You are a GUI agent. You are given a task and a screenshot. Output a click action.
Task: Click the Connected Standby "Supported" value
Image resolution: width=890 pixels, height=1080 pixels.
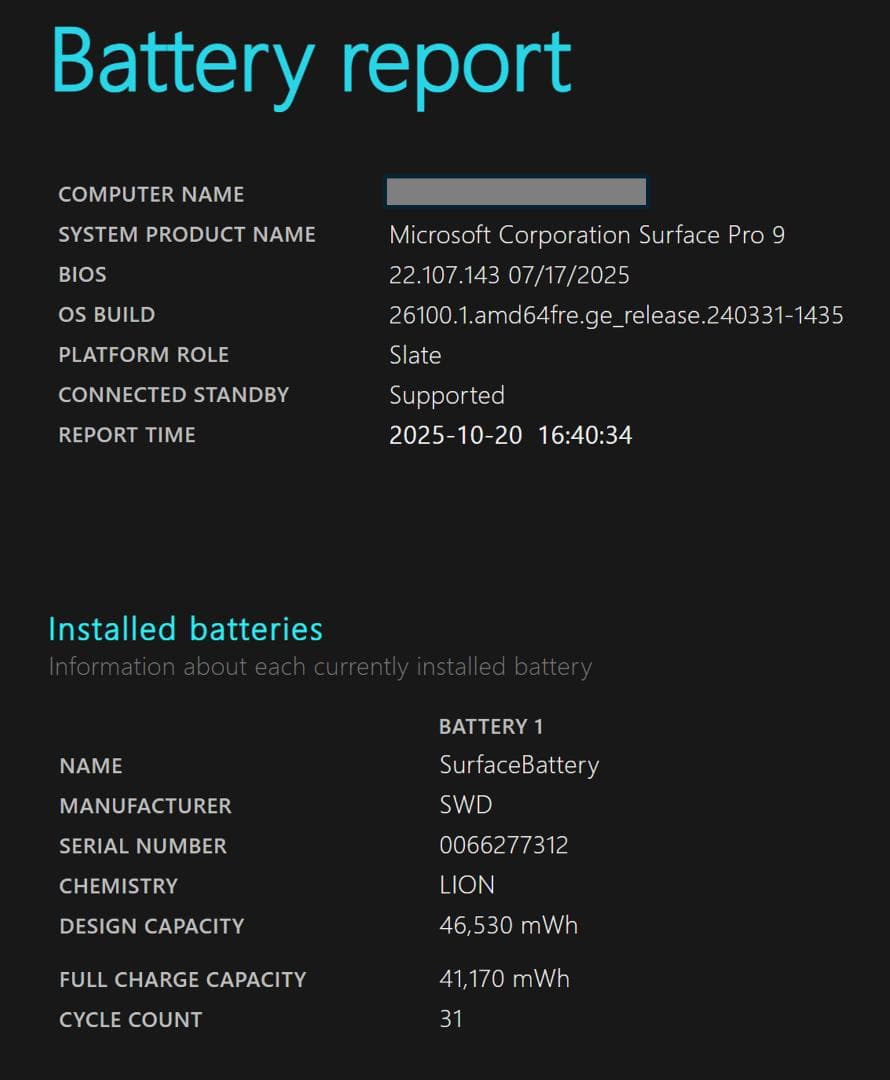point(446,395)
